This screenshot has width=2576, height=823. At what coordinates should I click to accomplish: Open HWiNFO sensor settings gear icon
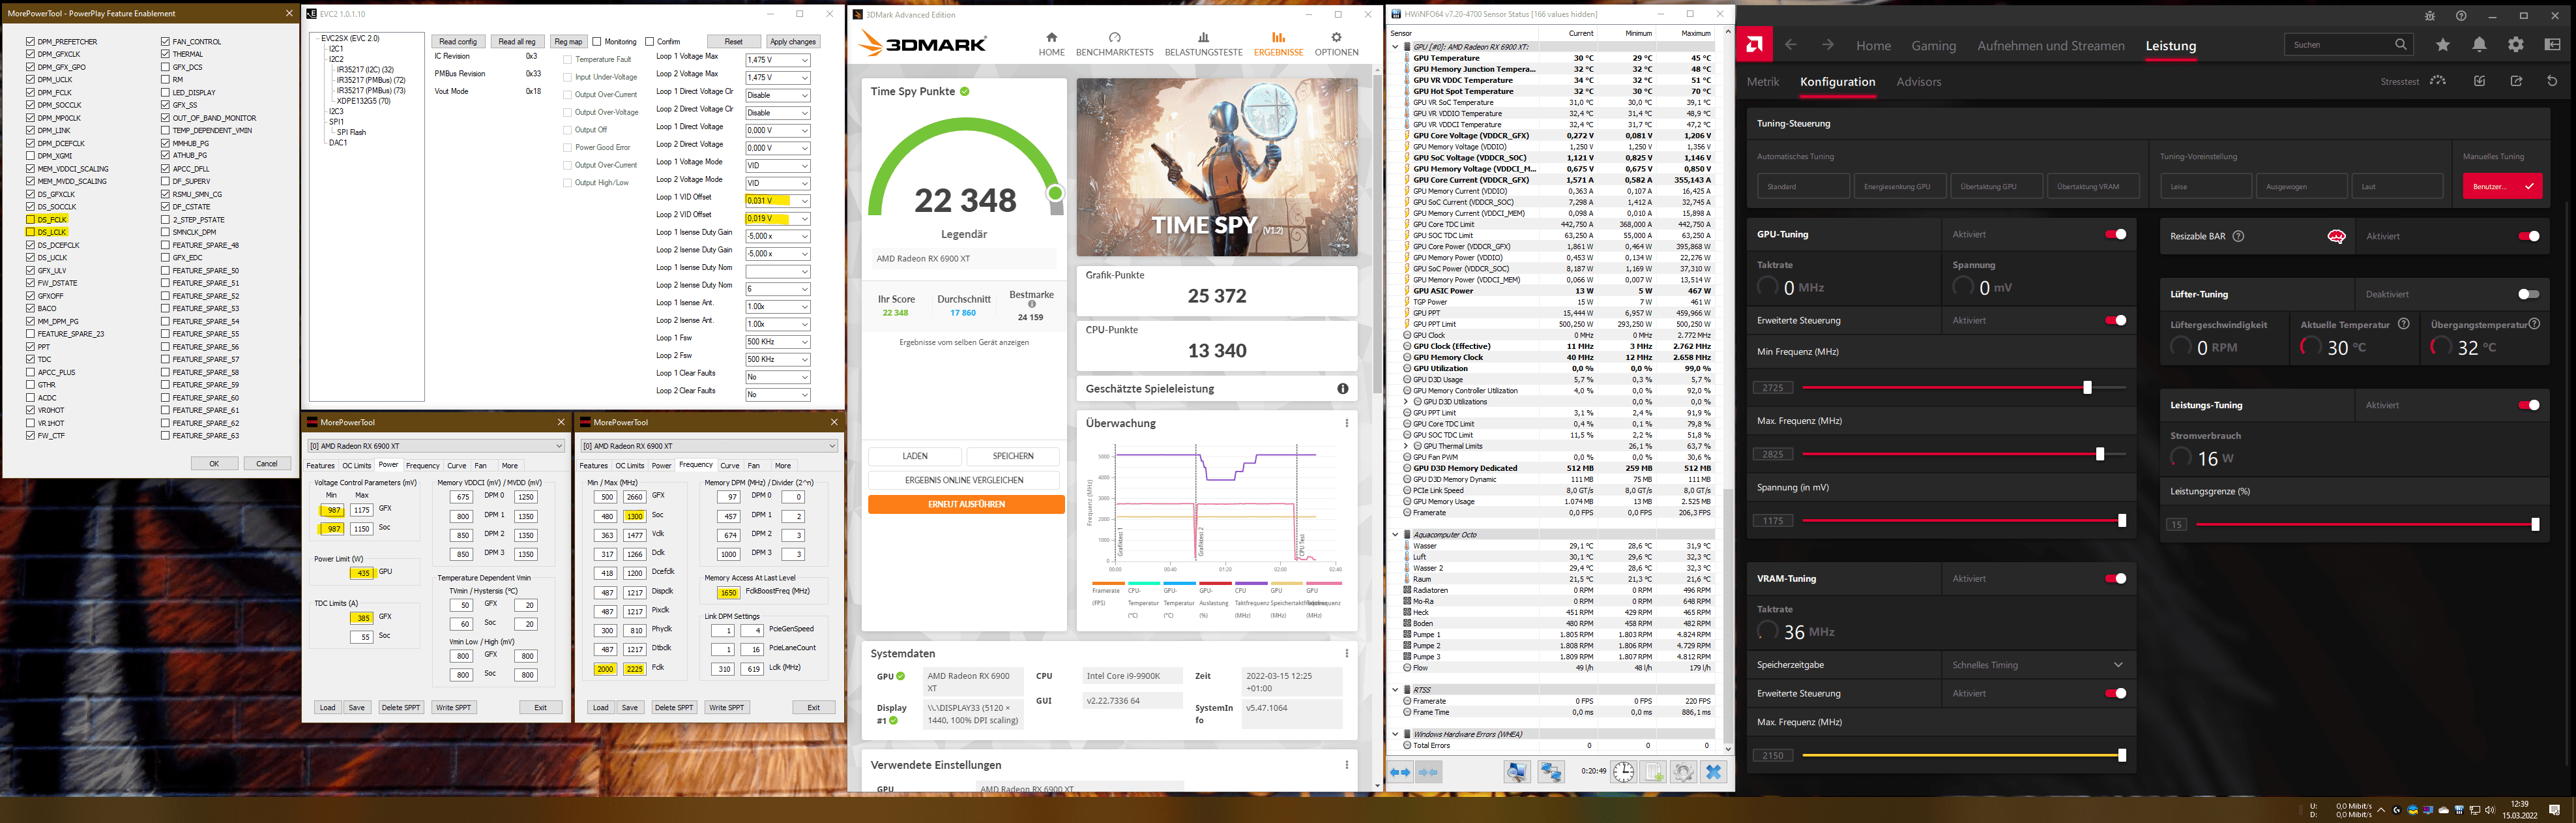pos(1683,771)
